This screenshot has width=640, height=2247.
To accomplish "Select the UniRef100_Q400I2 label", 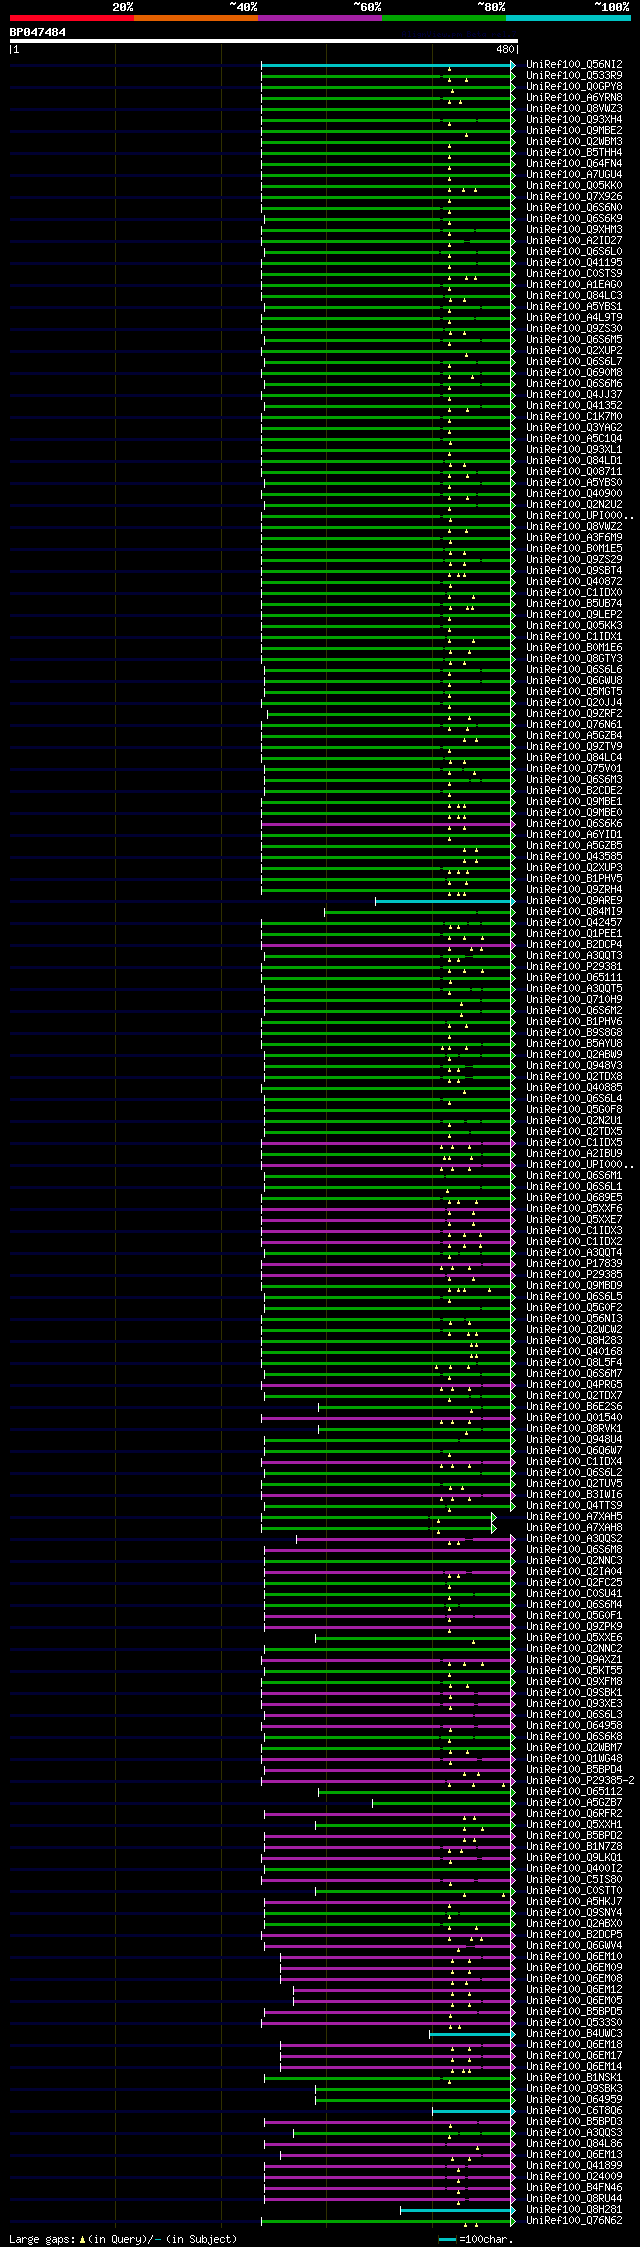I will pyautogui.click(x=574, y=1868).
